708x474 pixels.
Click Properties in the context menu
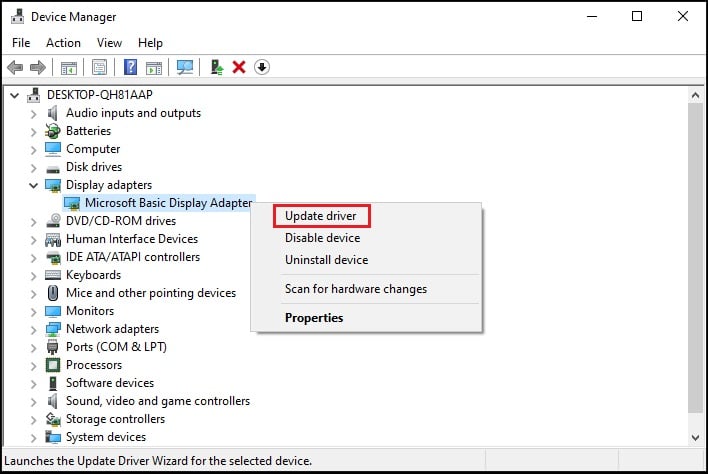coord(314,318)
